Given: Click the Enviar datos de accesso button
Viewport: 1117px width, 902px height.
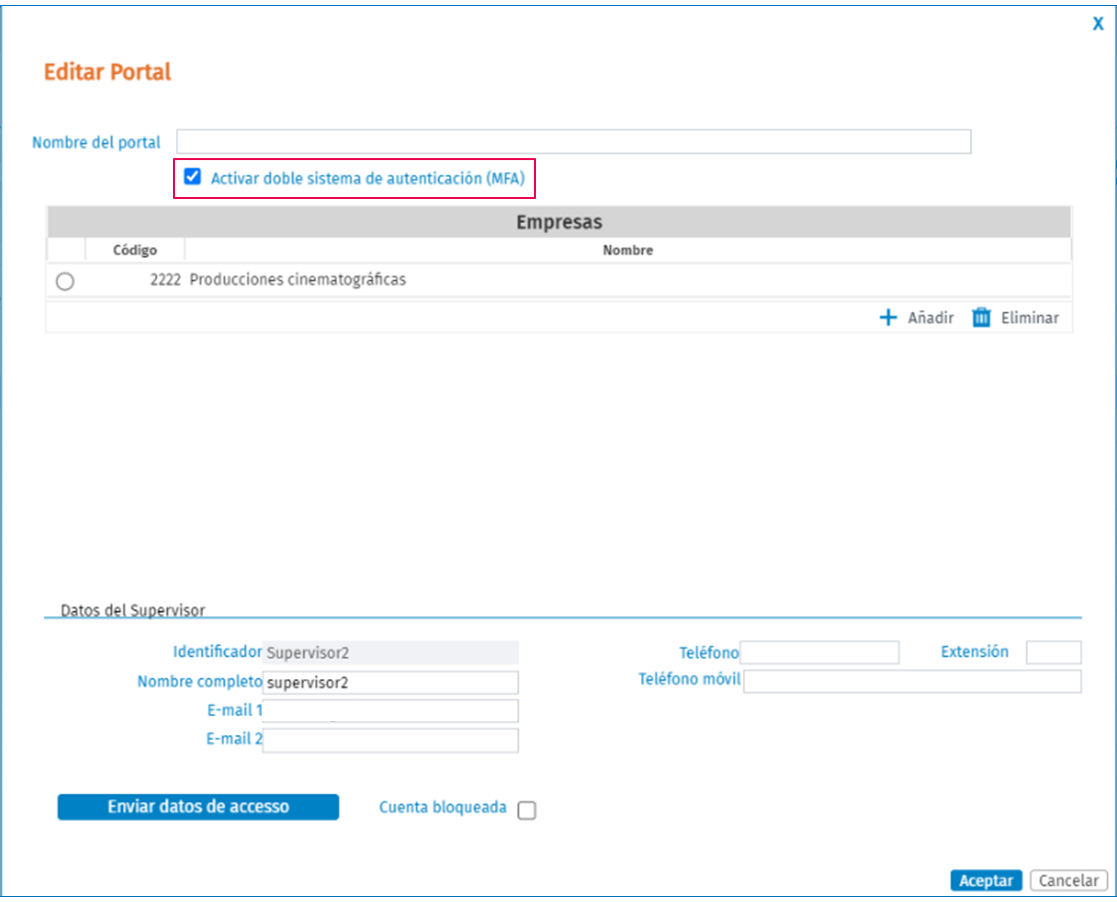Looking at the screenshot, I should pyautogui.click(x=198, y=807).
